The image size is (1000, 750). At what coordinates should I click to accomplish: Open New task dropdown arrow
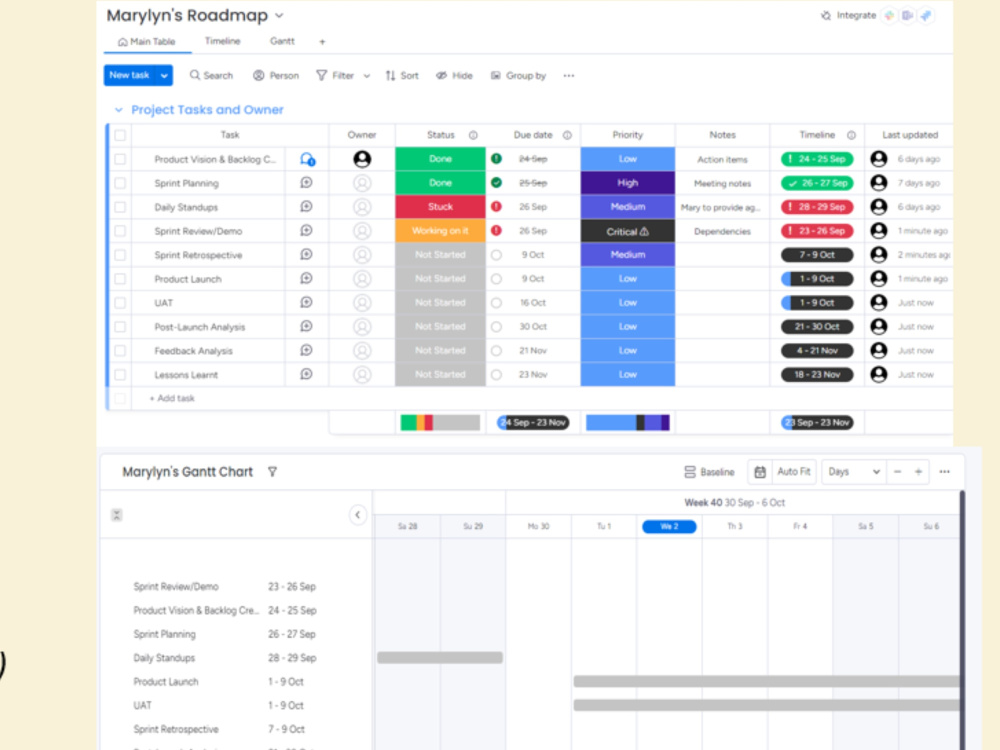164,75
